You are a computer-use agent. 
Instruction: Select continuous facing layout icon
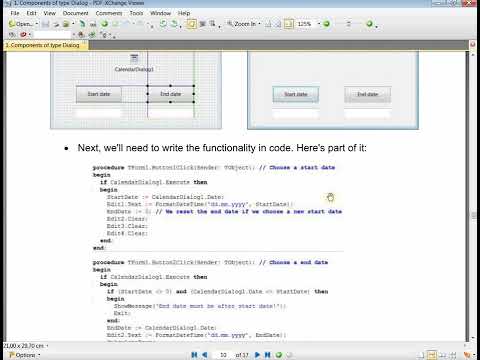[x=453, y=355]
